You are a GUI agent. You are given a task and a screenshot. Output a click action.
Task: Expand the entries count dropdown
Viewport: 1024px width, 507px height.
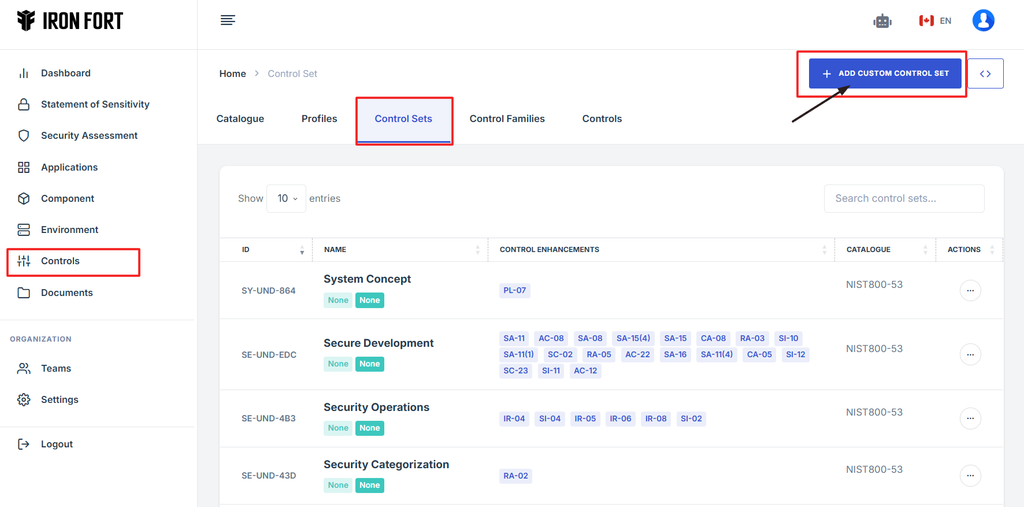coord(286,199)
